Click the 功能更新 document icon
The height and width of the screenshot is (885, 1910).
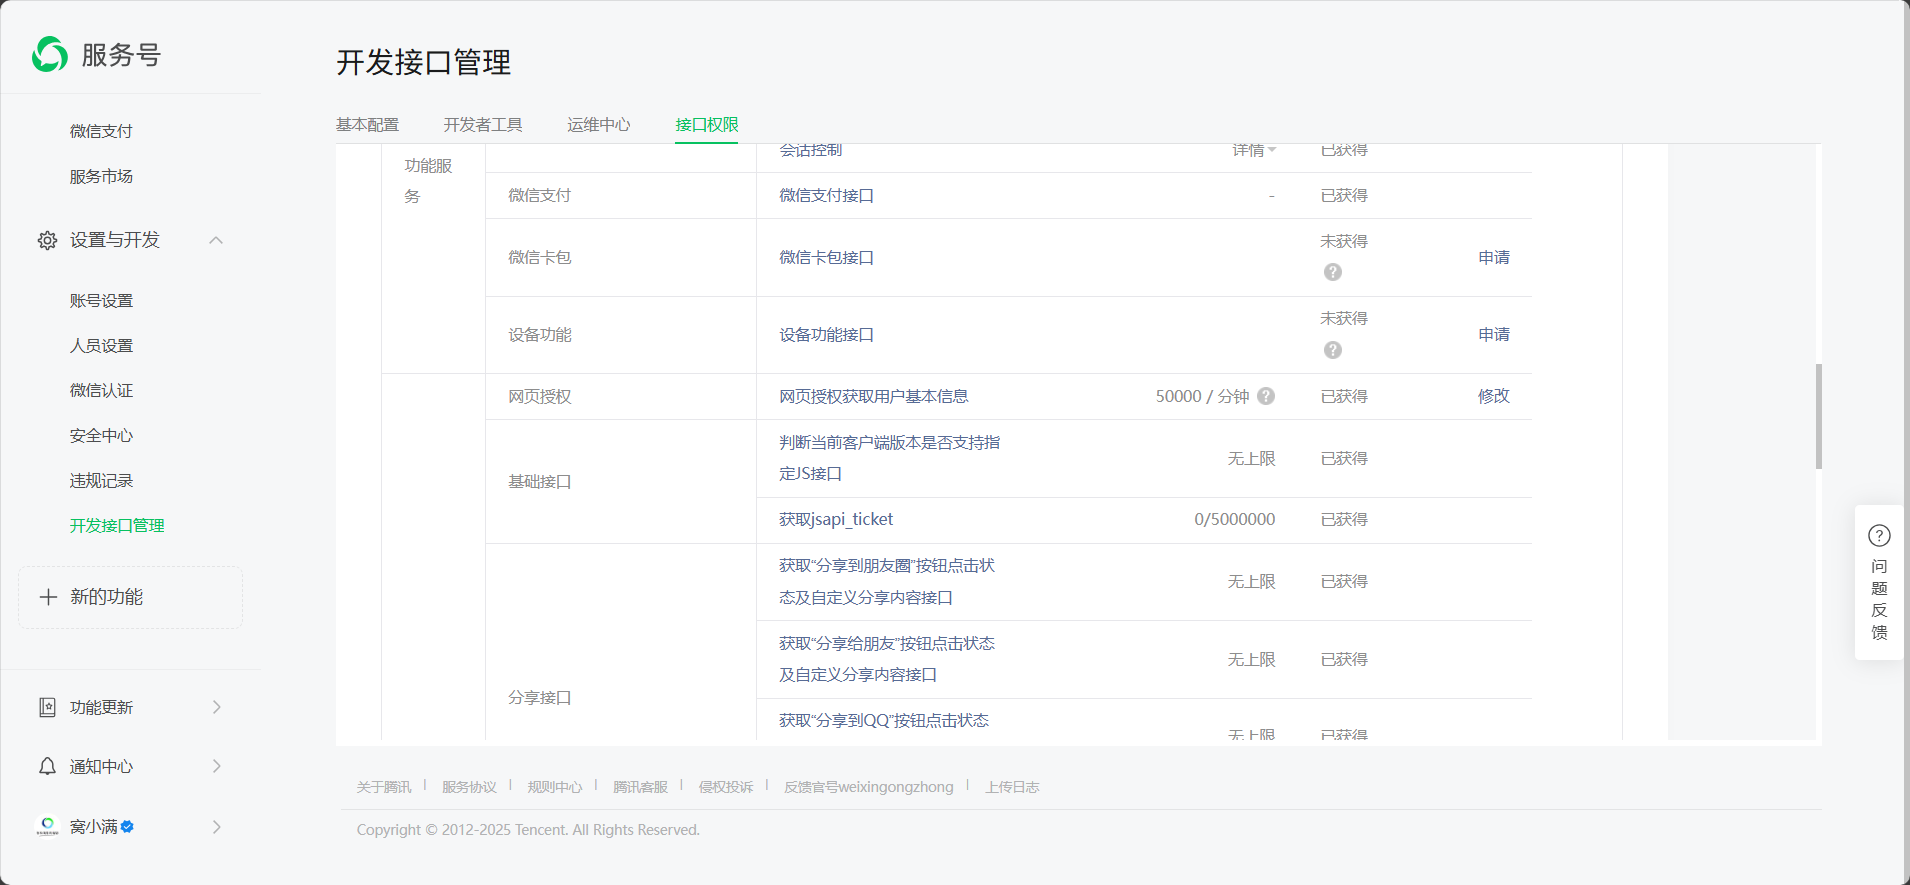coord(47,707)
